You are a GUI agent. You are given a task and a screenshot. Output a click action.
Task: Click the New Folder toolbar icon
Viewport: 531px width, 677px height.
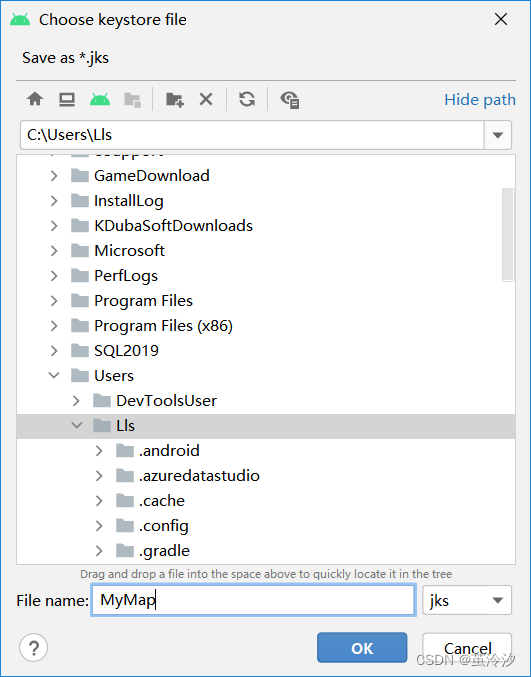coord(175,99)
